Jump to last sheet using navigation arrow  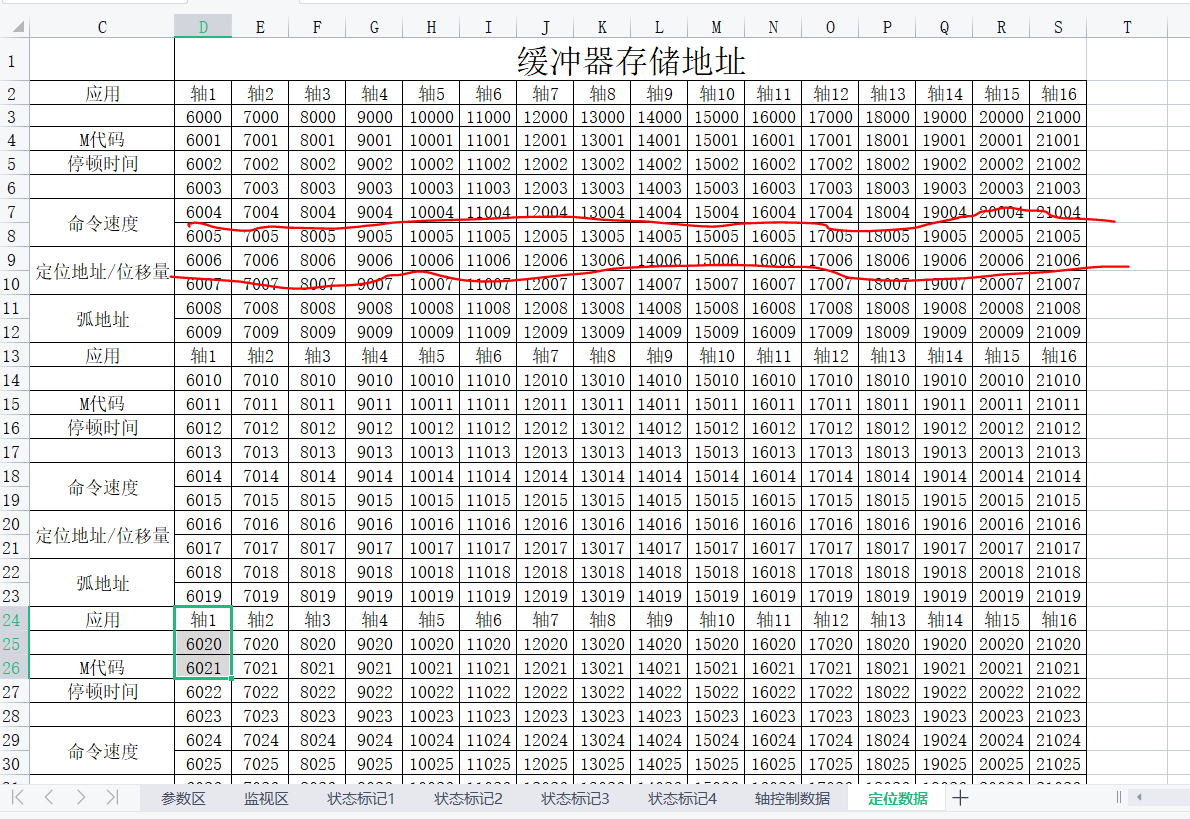point(112,797)
